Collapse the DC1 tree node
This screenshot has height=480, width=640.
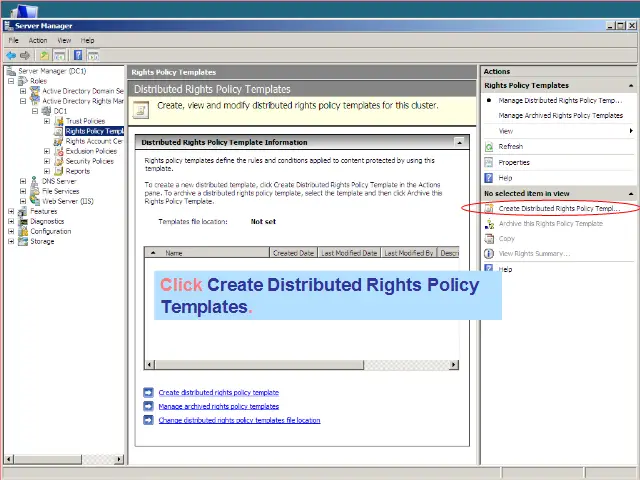(x=35, y=111)
